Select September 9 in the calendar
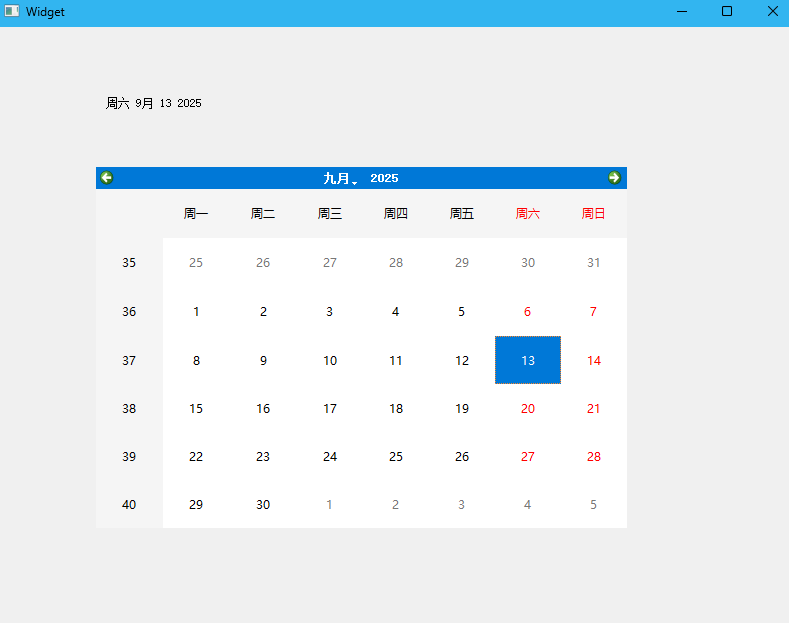Image resolution: width=789 pixels, height=623 pixels. (263, 360)
